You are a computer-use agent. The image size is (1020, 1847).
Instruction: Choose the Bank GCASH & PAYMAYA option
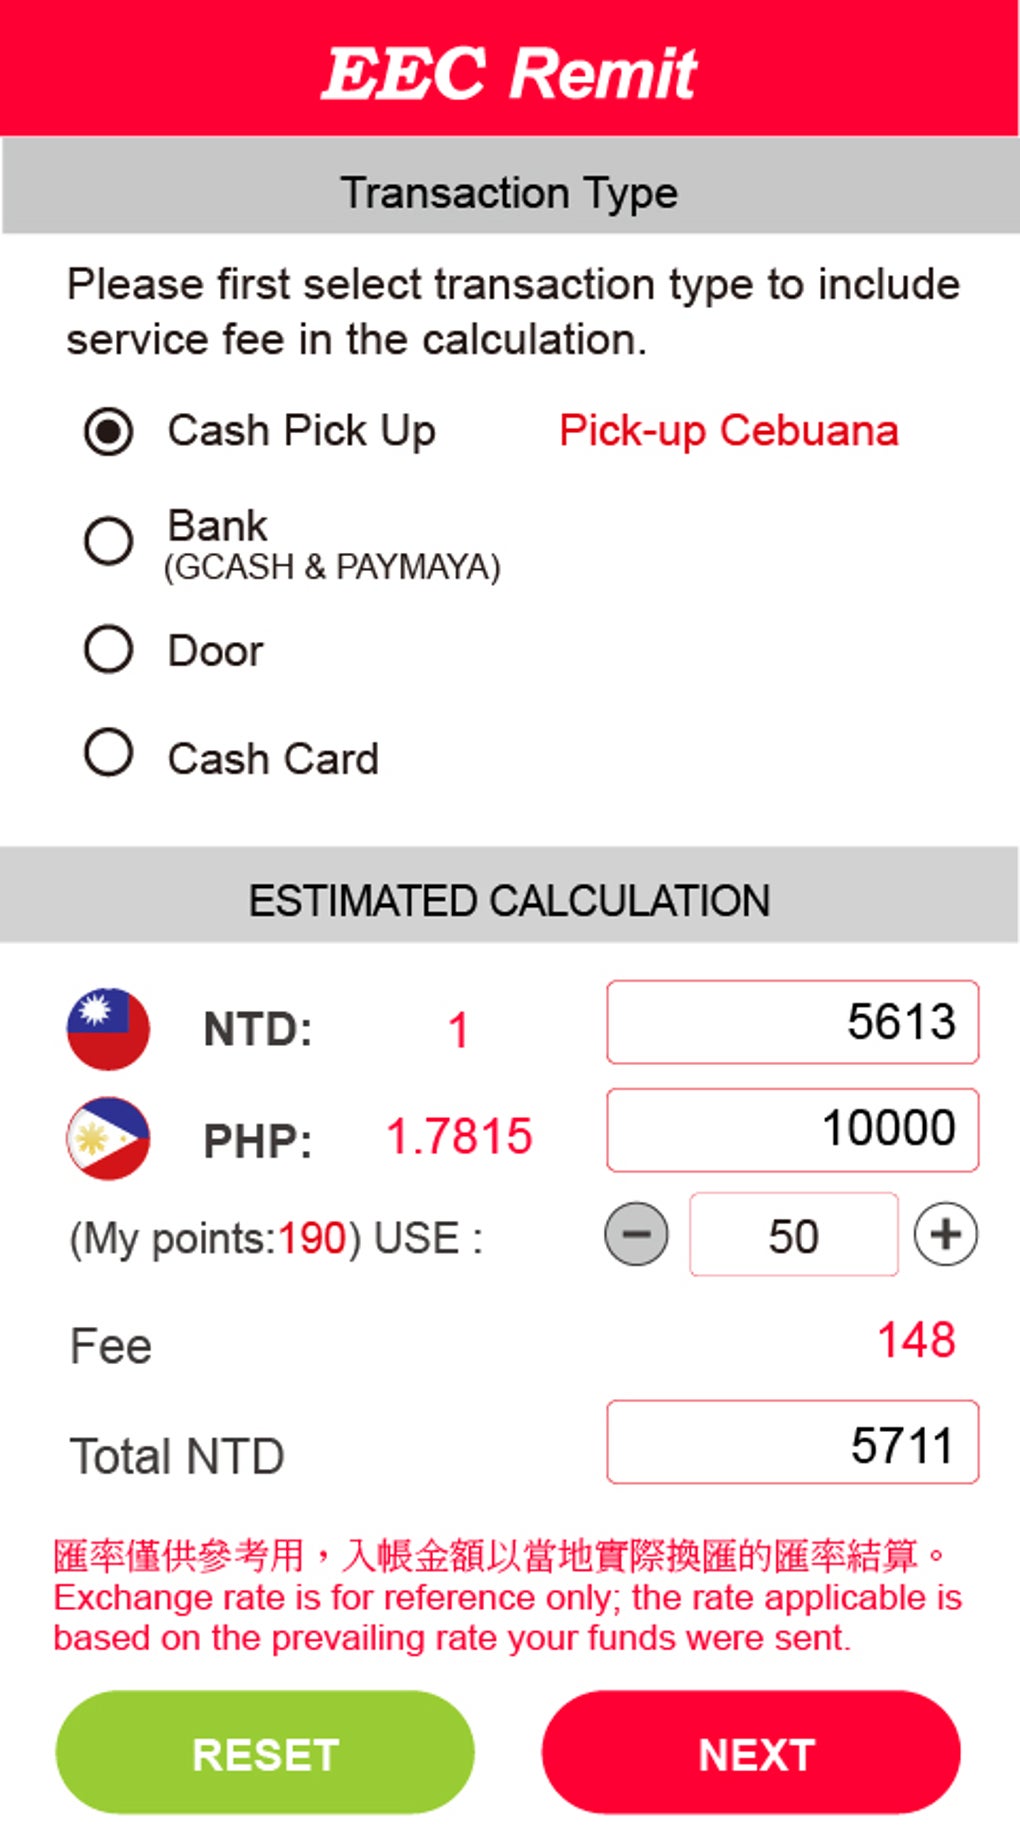pyautogui.click(x=109, y=541)
